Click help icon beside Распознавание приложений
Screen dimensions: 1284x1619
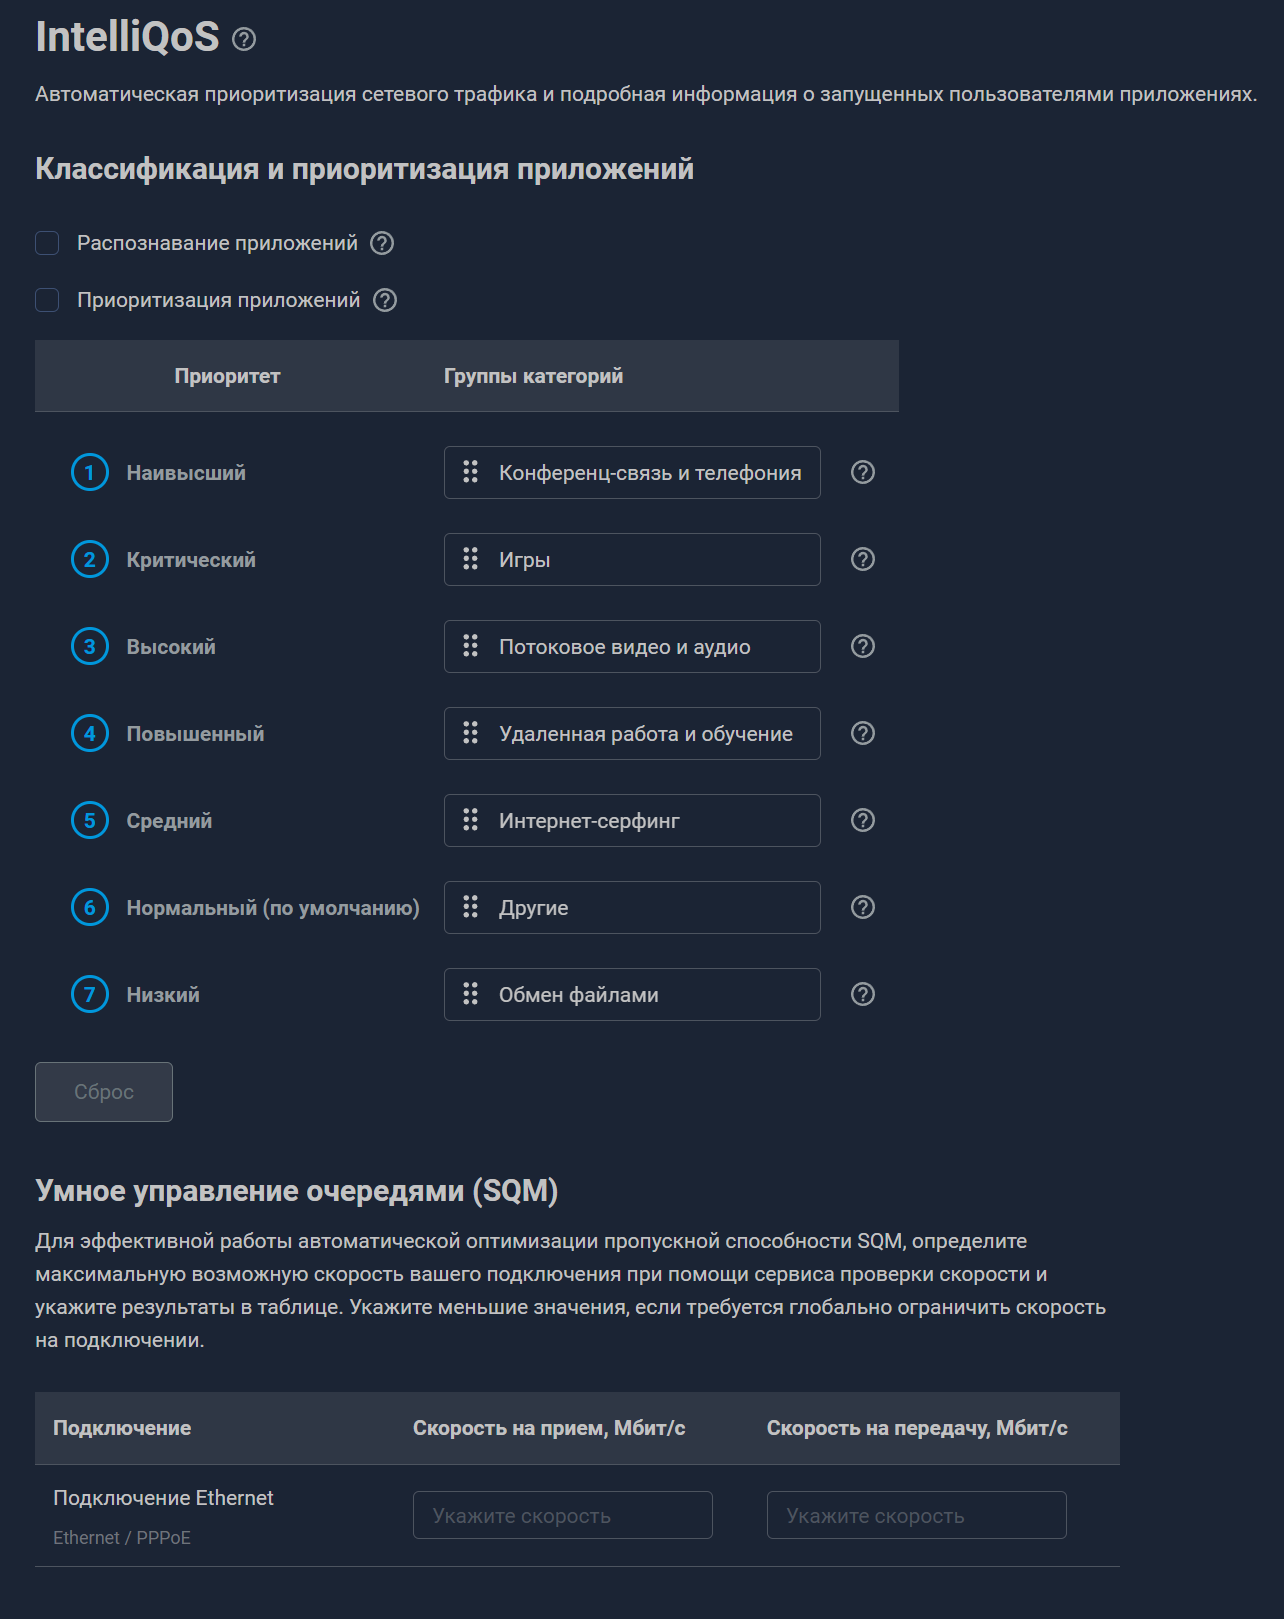382,243
